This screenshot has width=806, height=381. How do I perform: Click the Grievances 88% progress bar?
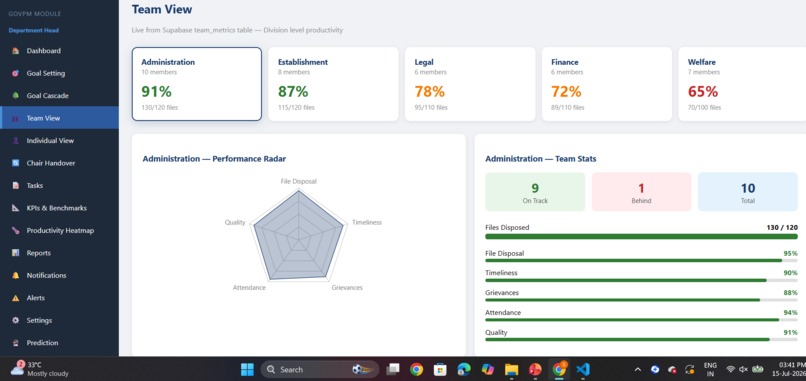[x=642, y=300]
